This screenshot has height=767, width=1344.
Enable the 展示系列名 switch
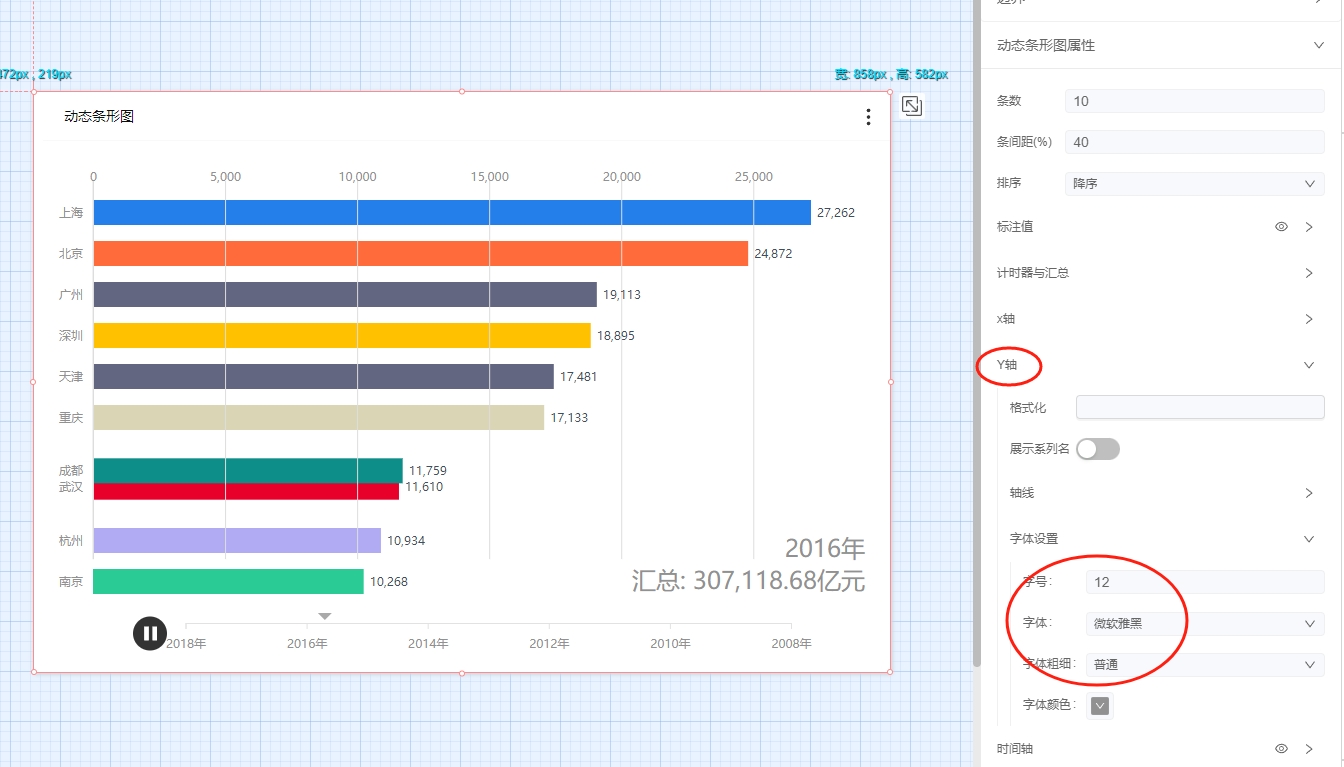[x=1098, y=449]
